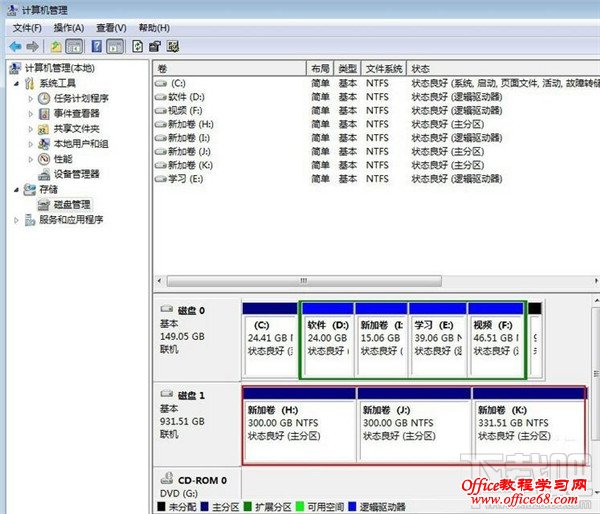Click the Back arrow toolbar icon
Screen dimensions: 600x514
pyautogui.click(x=15, y=47)
